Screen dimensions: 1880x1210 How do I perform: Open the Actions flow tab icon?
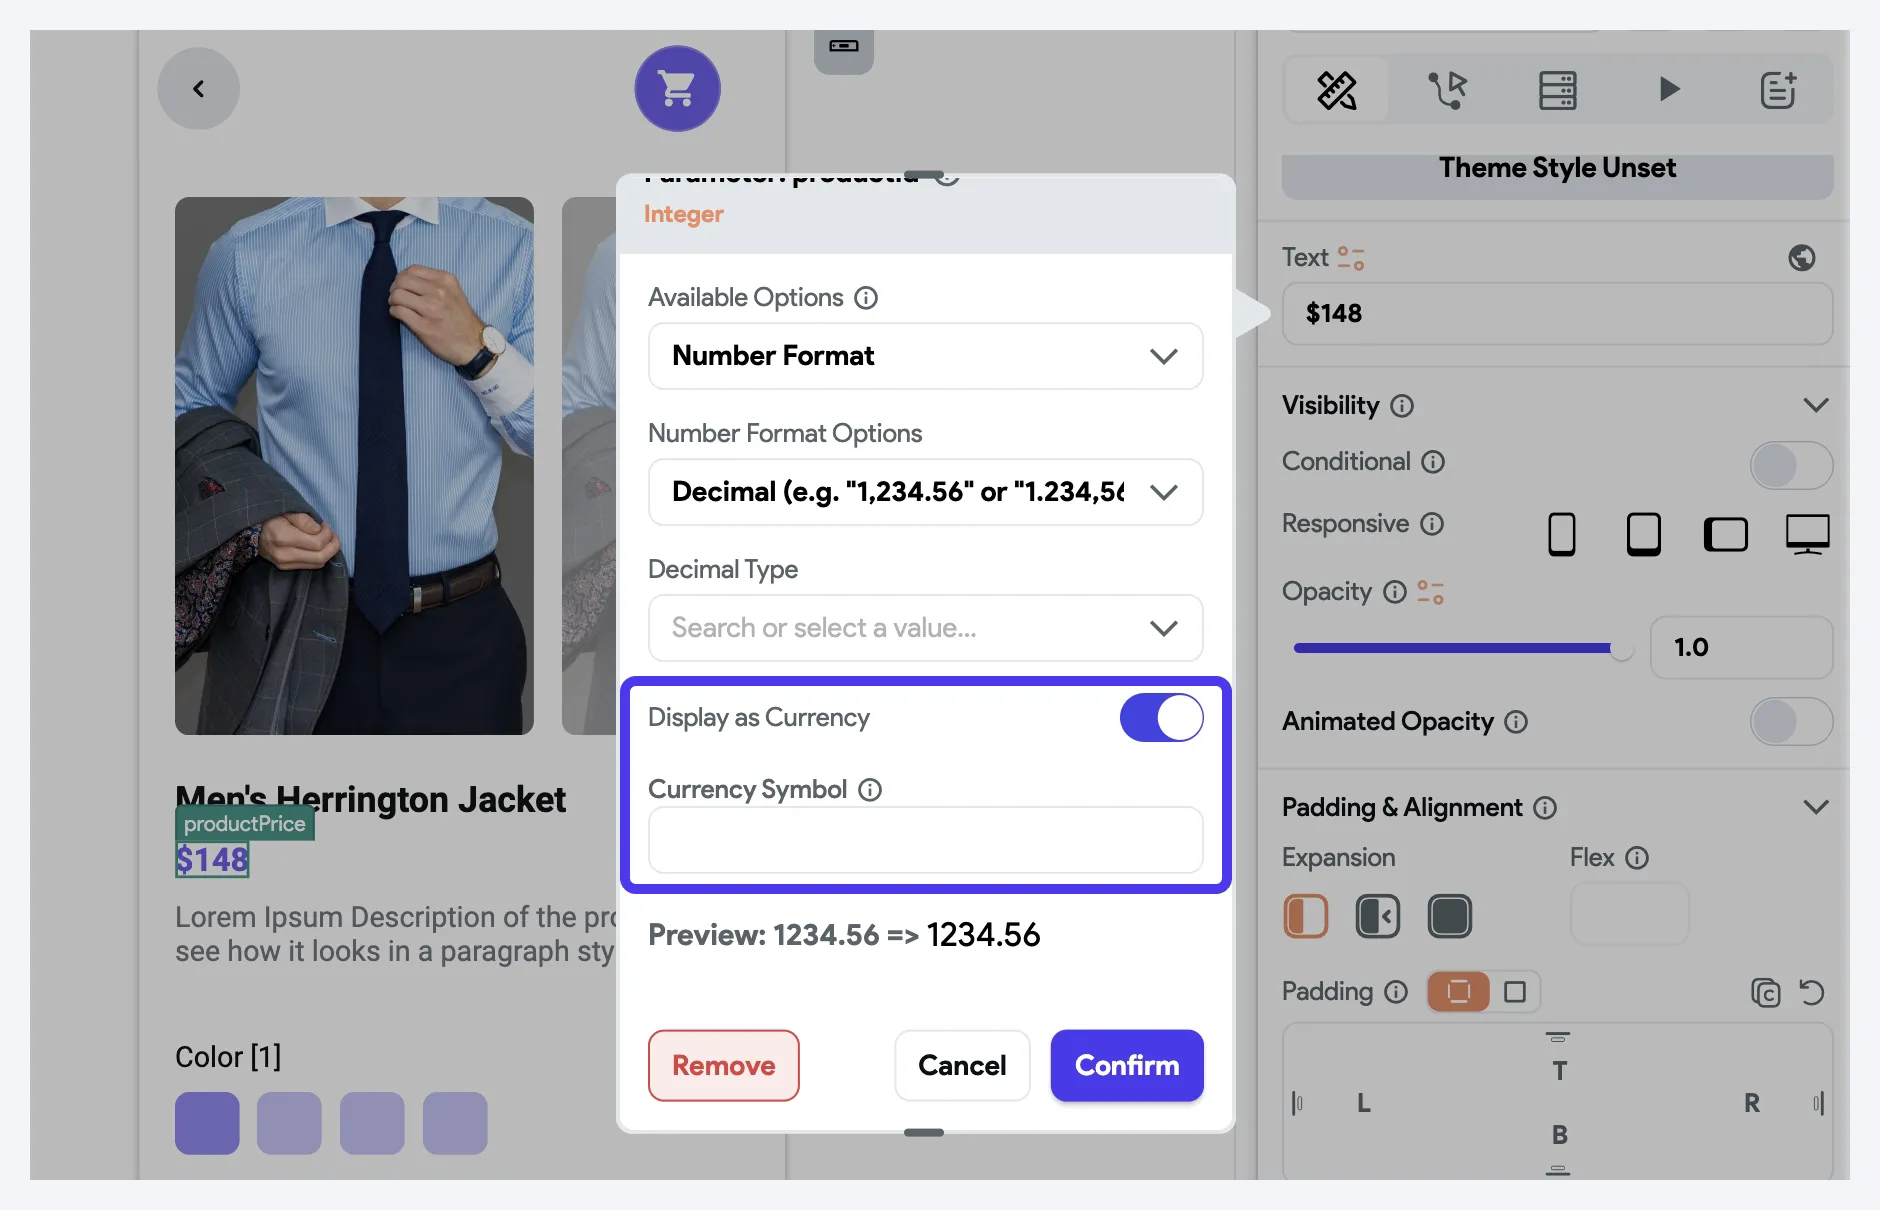coord(1447,90)
